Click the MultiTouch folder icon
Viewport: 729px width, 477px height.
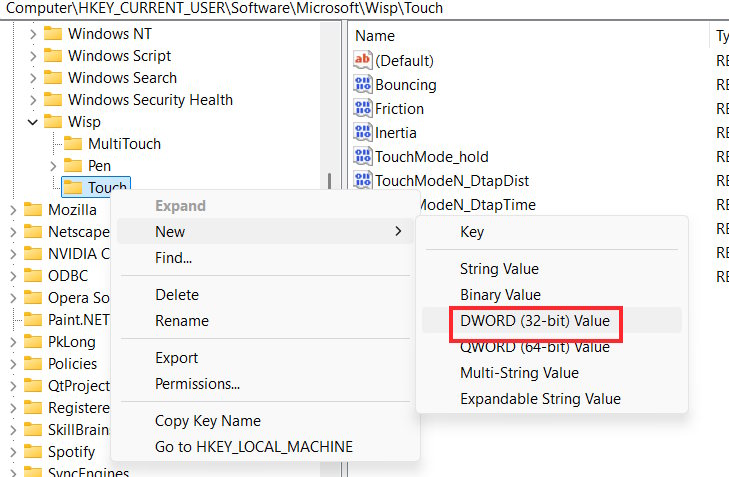point(73,144)
